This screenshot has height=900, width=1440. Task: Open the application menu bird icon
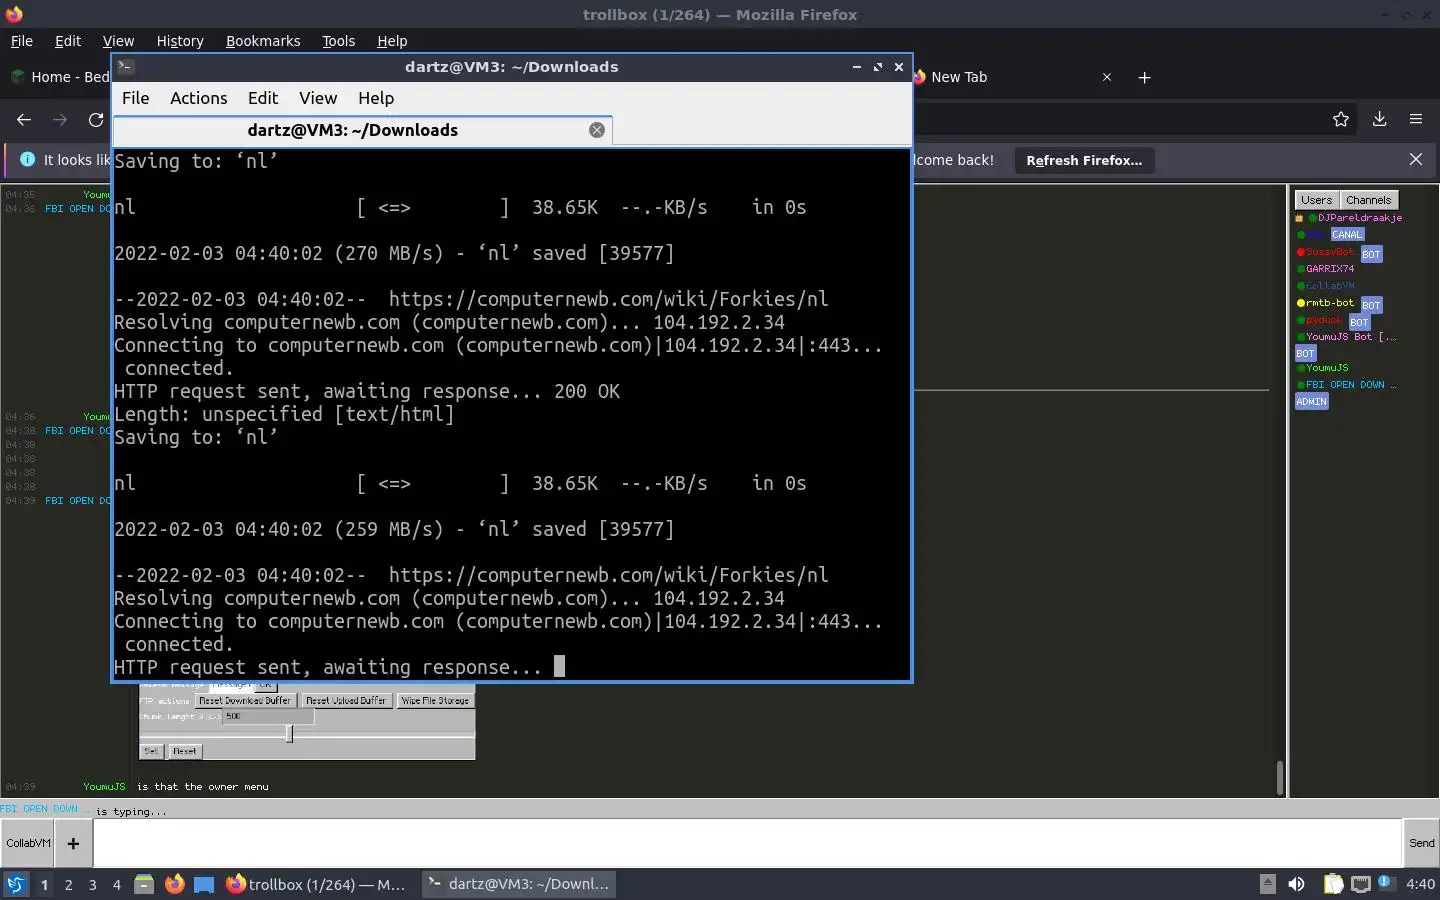coord(15,884)
